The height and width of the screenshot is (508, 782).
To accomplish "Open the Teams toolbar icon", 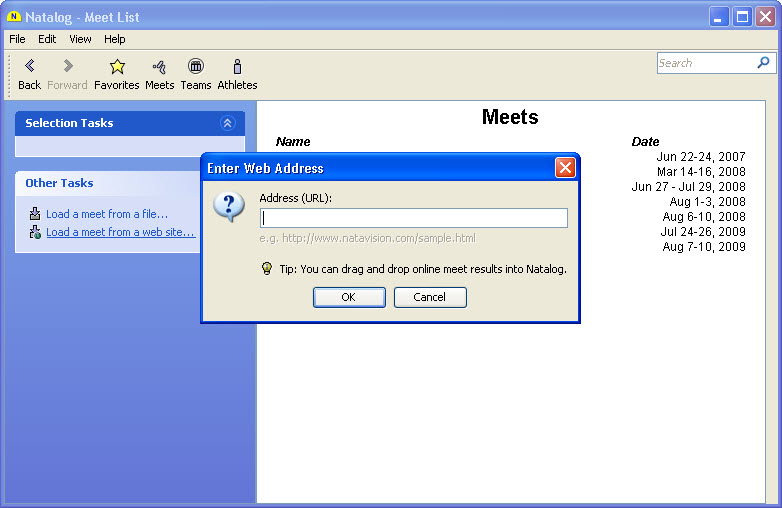I will click(196, 67).
